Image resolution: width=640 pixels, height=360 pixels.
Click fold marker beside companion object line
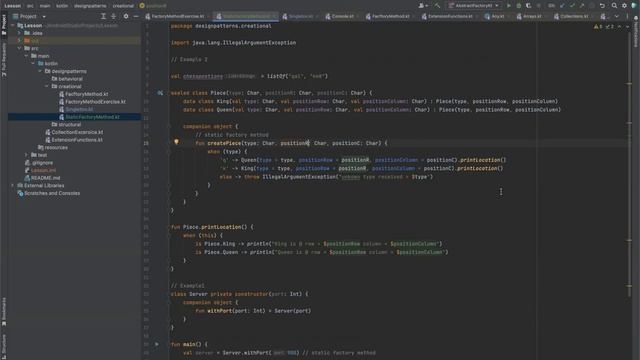pyautogui.click(x=169, y=127)
